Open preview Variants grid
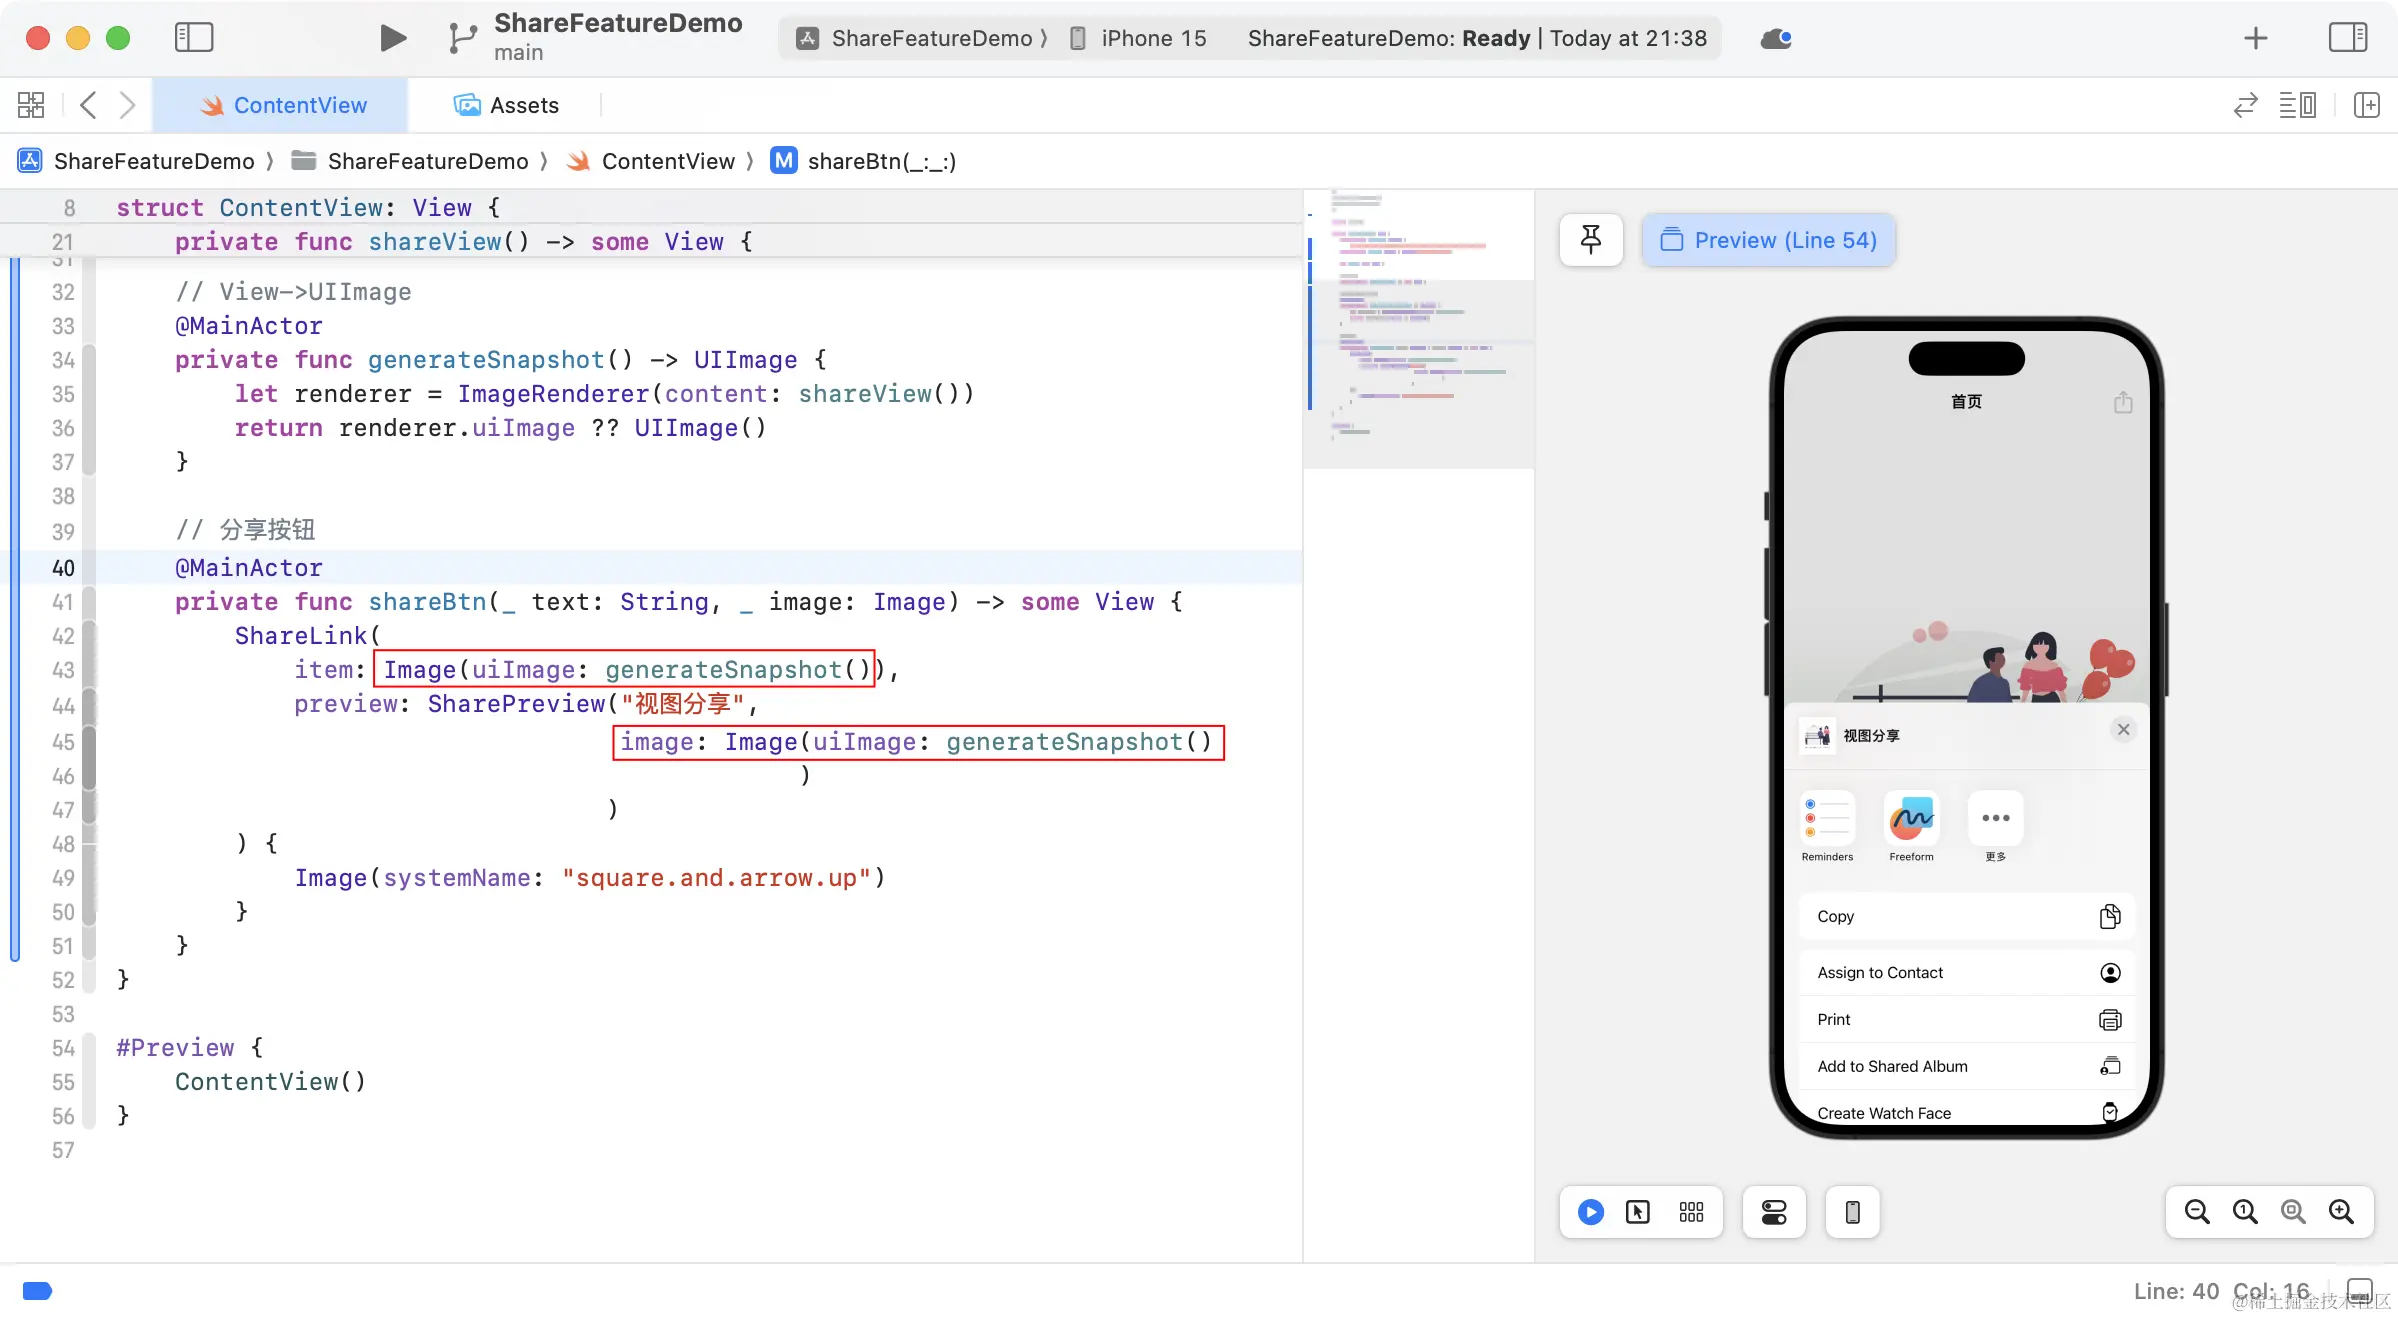Image resolution: width=2398 pixels, height=1318 pixels. coord(1691,1212)
